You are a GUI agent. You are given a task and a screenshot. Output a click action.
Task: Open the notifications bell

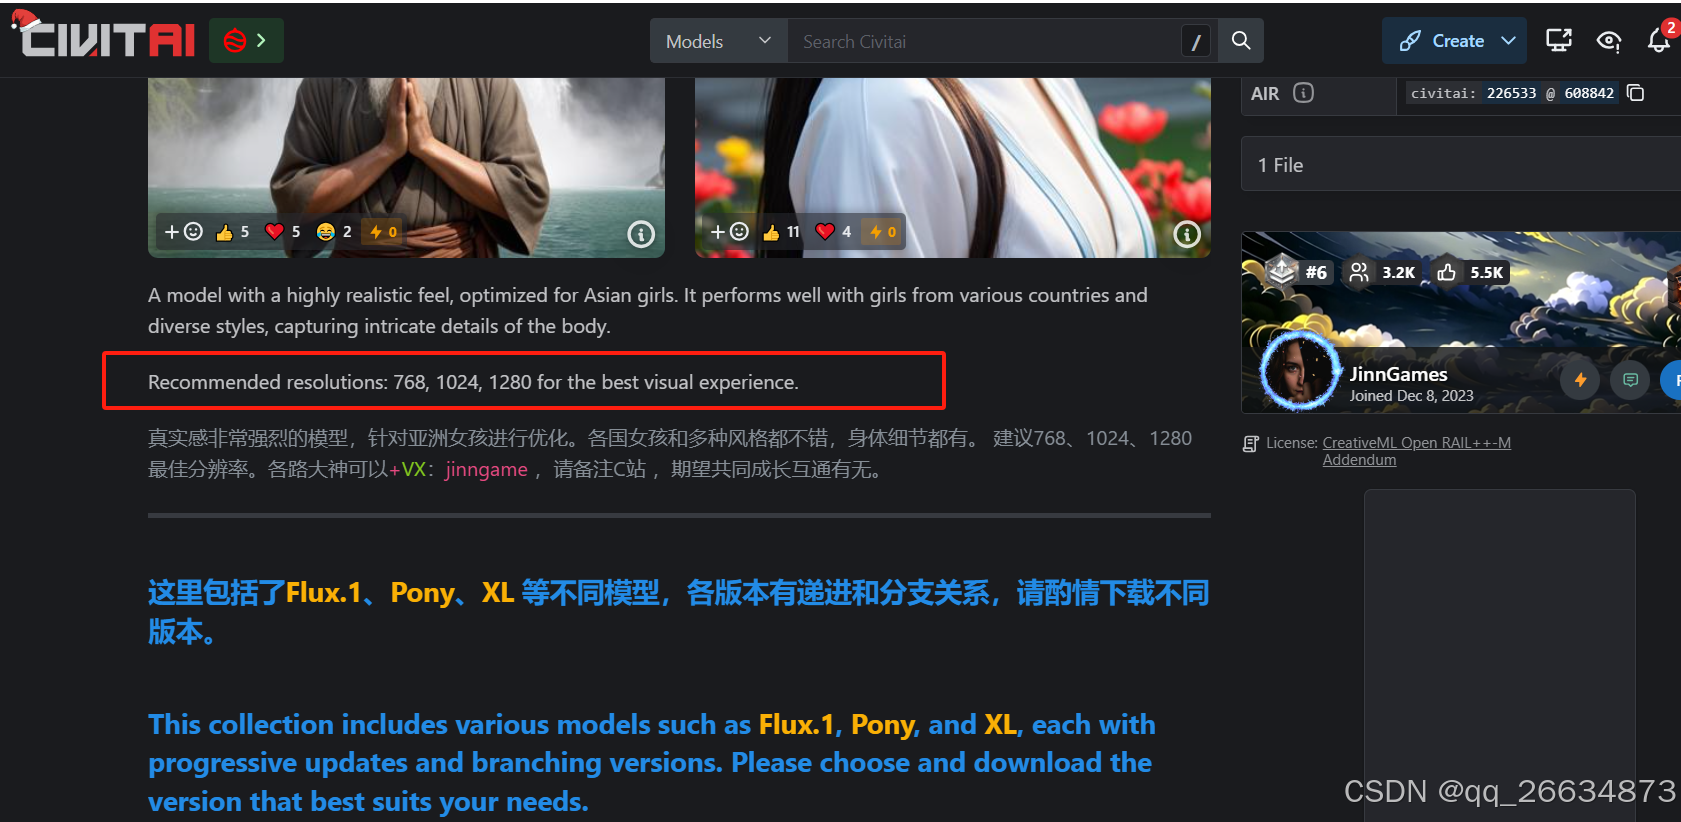point(1658,41)
